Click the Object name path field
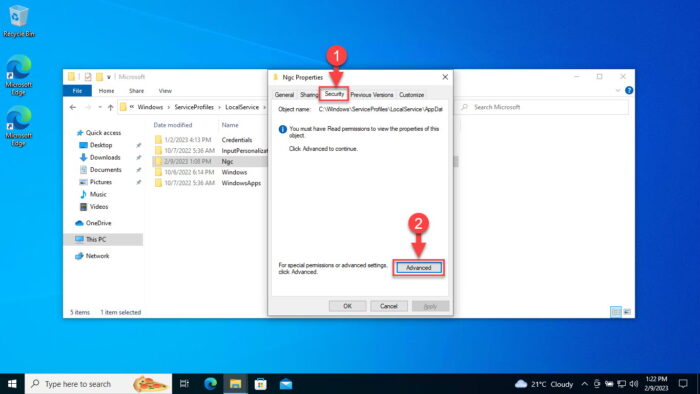The width and height of the screenshot is (700, 394). [x=380, y=109]
